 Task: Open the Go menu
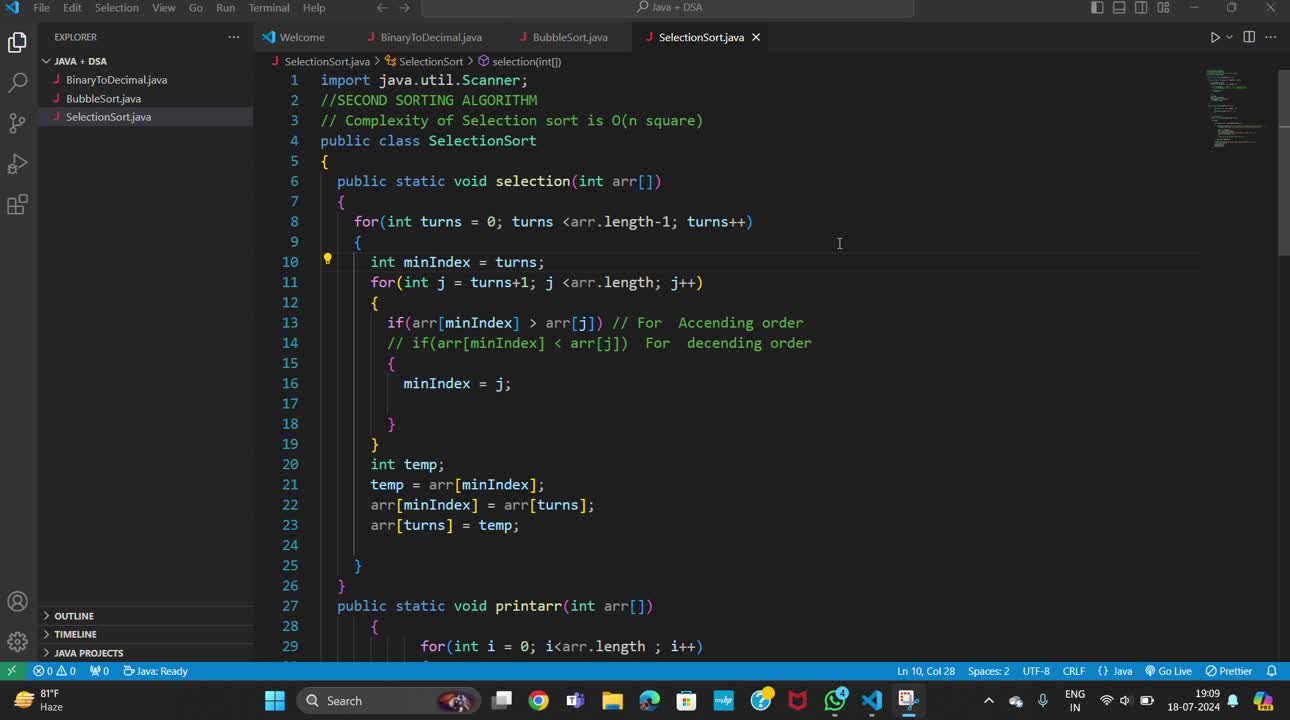pos(196,8)
